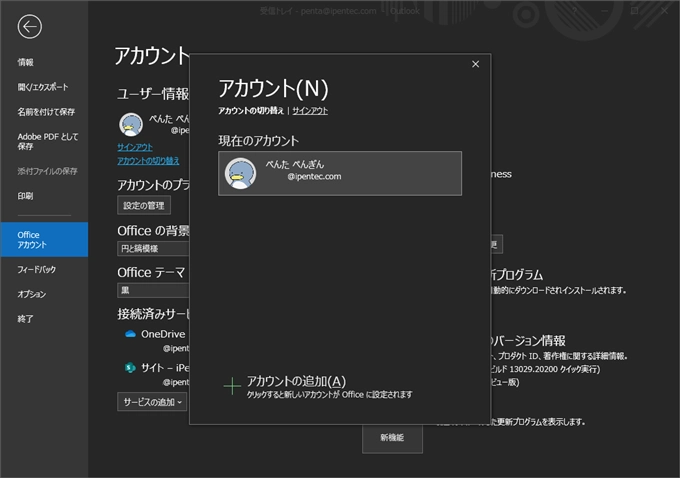The image size is (680, 478).
Task: Click the 設定の管理 button
Action: [144, 205]
